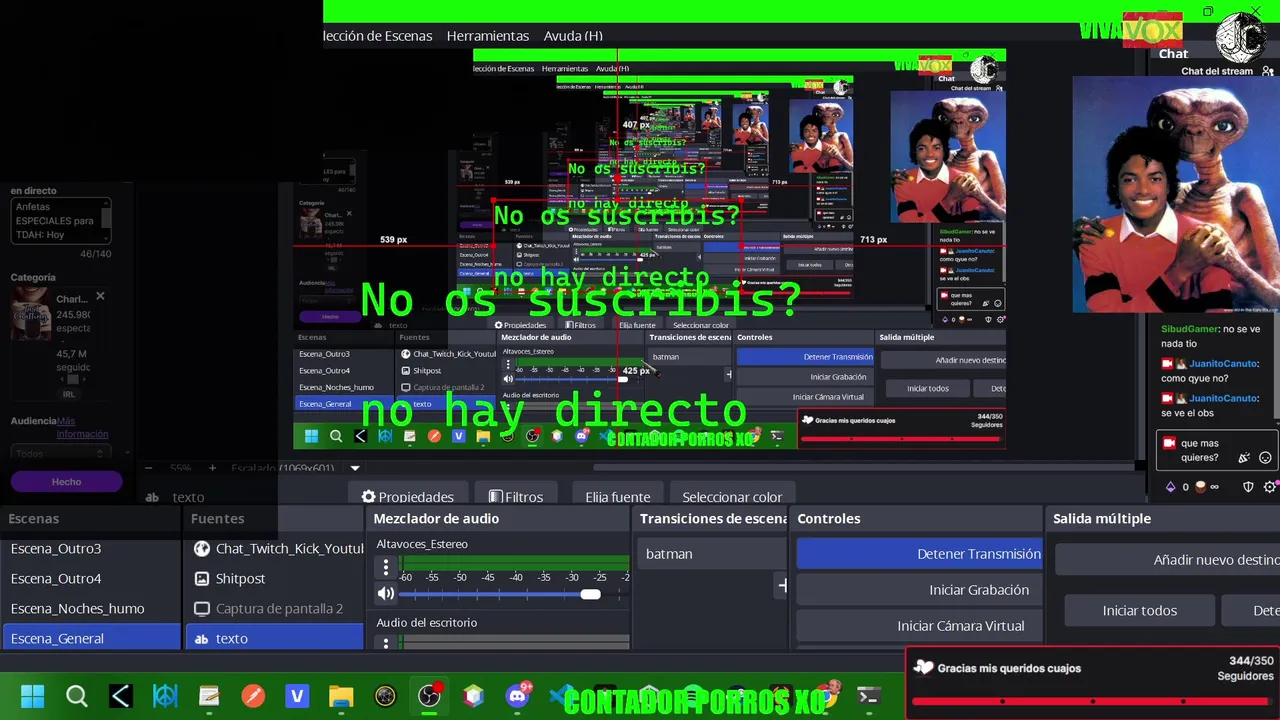Image resolution: width=1280 pixels, height=720 pixels.
Task: Select scene Escena_Outro3
Action: tap(91, 549)
